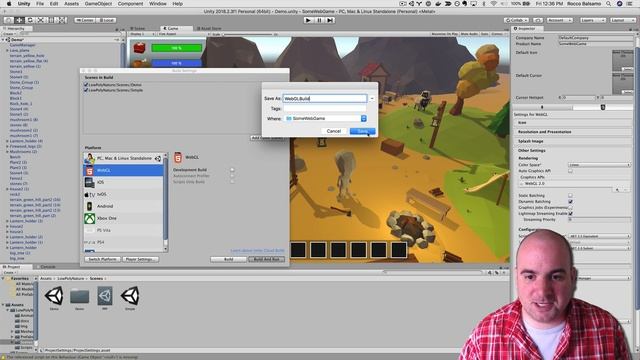Enable Static Batching checkbox

(x=570, y=196)
